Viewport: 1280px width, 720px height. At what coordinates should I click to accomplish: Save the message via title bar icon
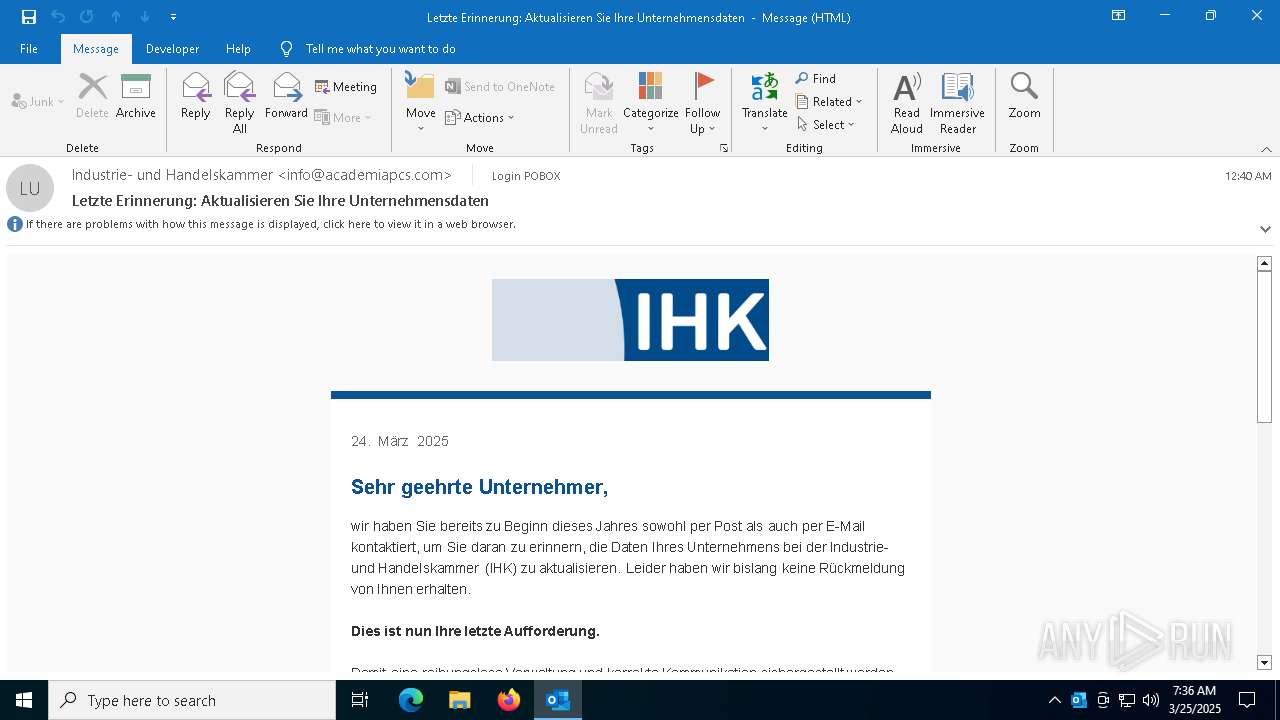(x=29, y=17)
